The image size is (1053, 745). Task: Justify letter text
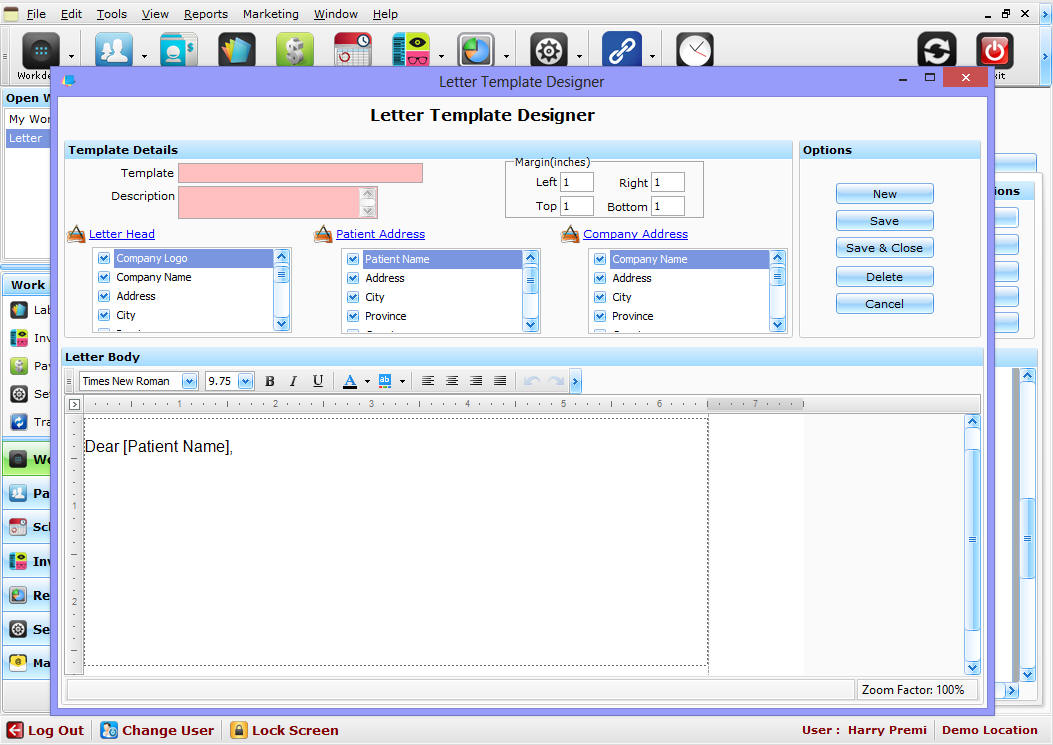[500, 381]
